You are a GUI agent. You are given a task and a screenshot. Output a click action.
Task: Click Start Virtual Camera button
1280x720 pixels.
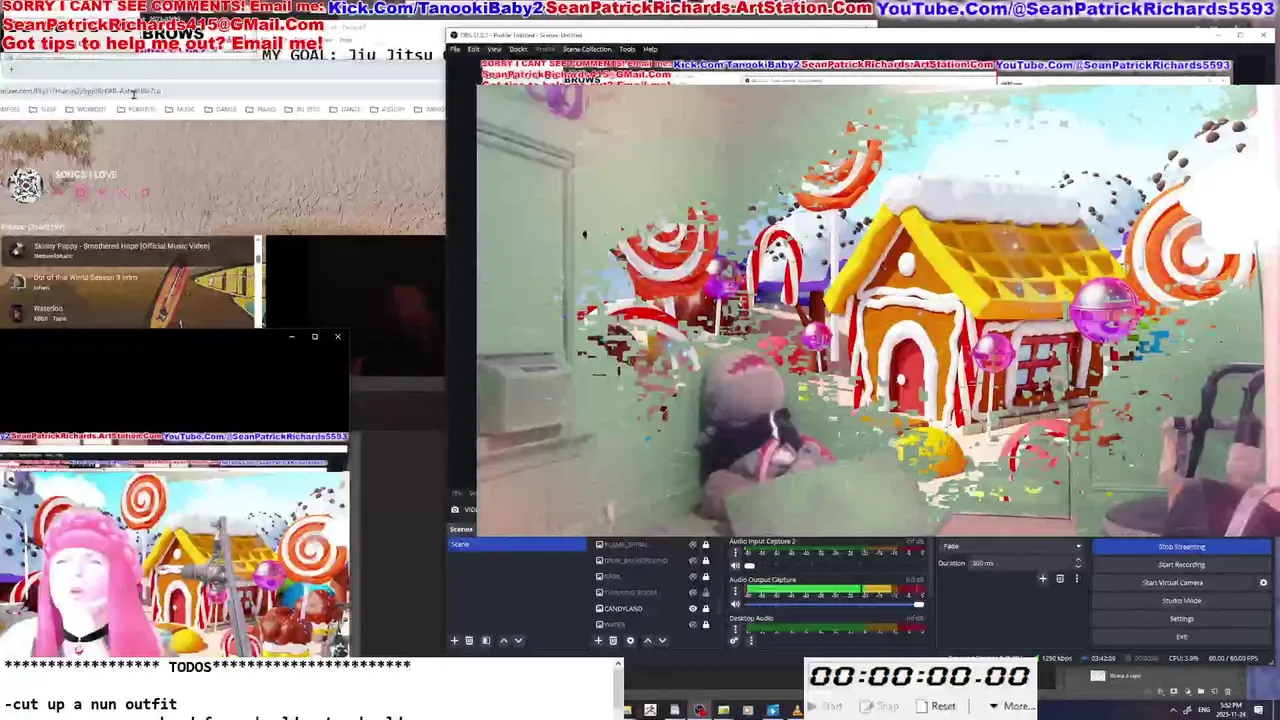[1172, 583]
